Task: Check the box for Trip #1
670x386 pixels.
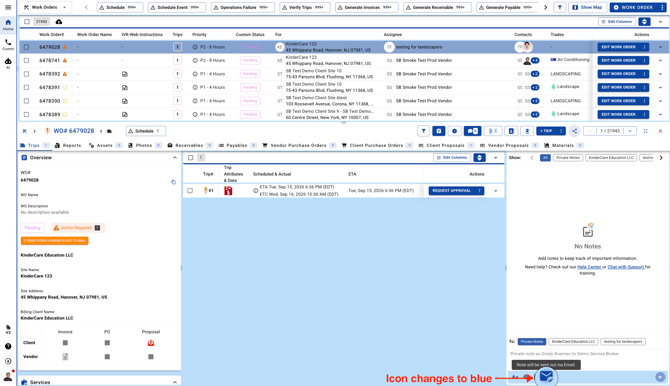Action: 190,191
